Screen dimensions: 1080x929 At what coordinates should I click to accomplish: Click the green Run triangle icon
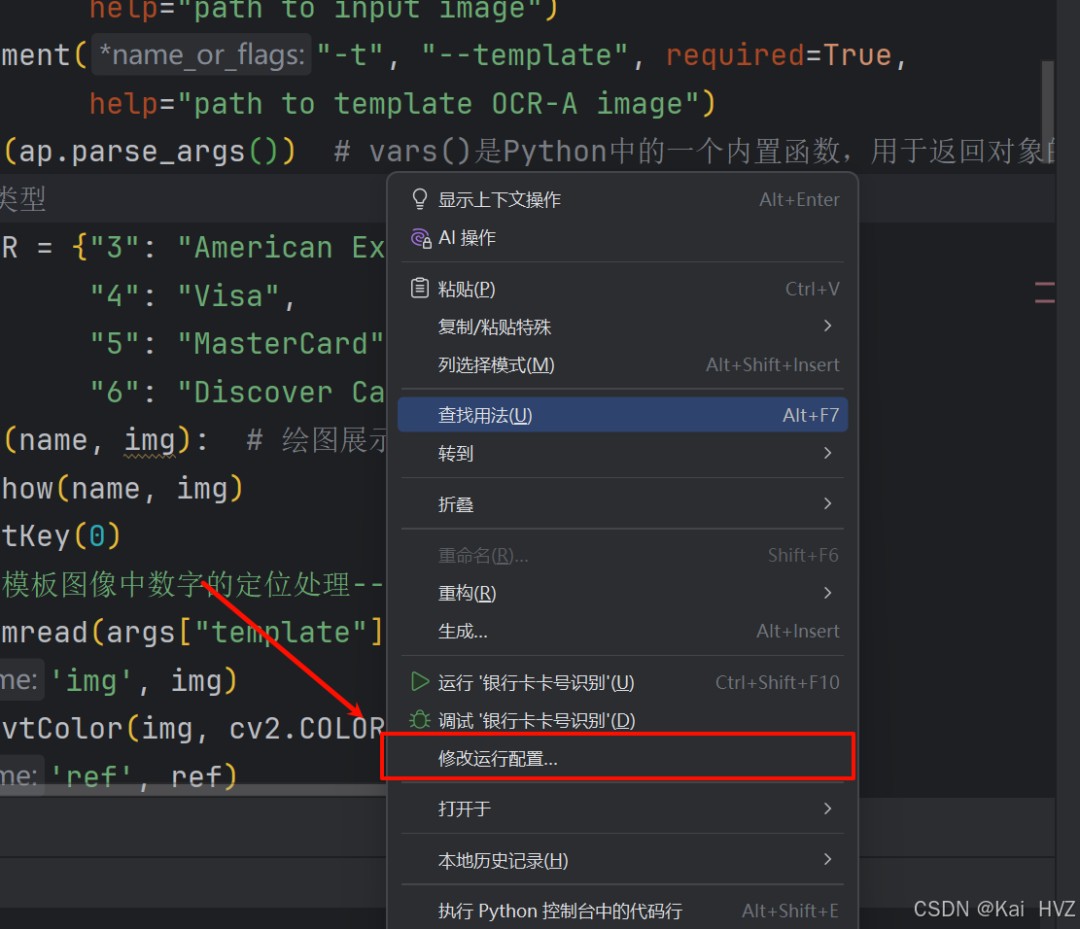tap(419, 682)
